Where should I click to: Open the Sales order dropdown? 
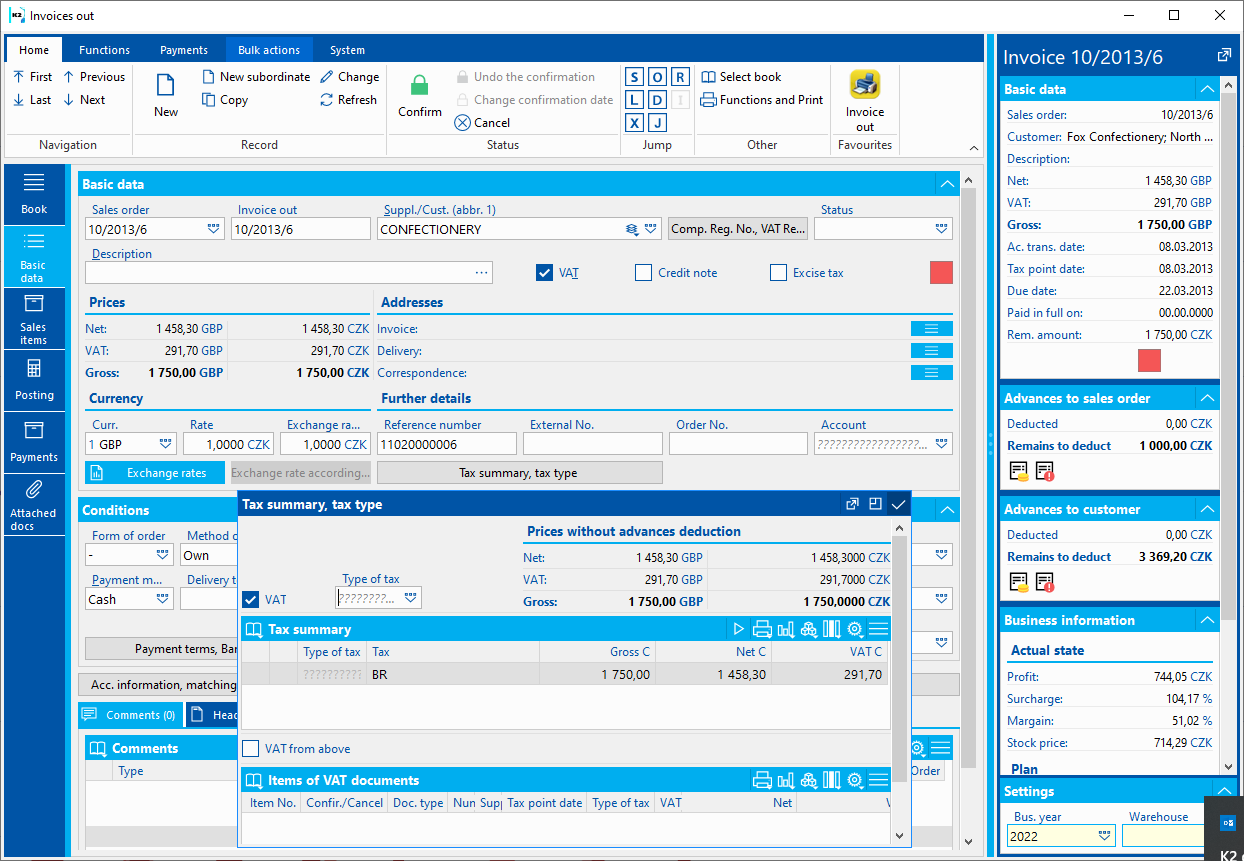[214, 229]
